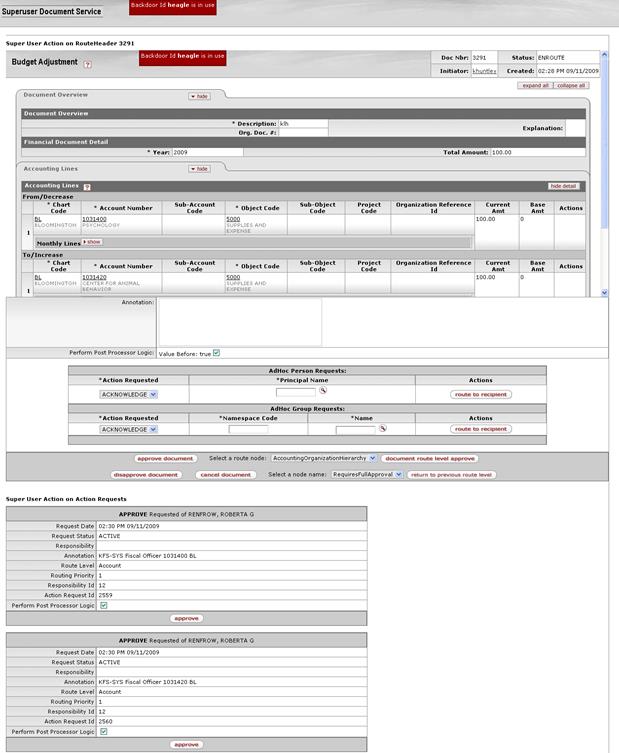619x753 pixels.
Task: Open AdHoc Group Action Requested dropdown
Action: point(129,429)
